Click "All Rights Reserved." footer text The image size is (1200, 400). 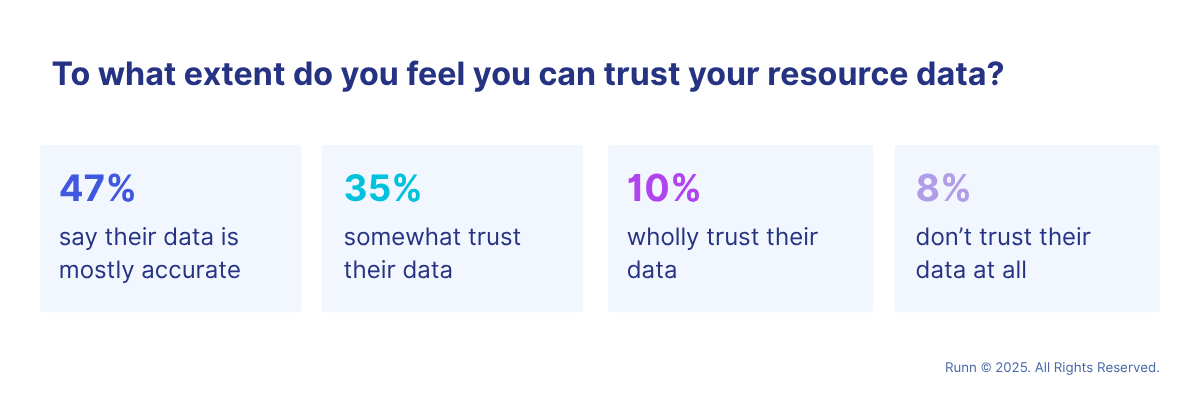point(1097,368)
